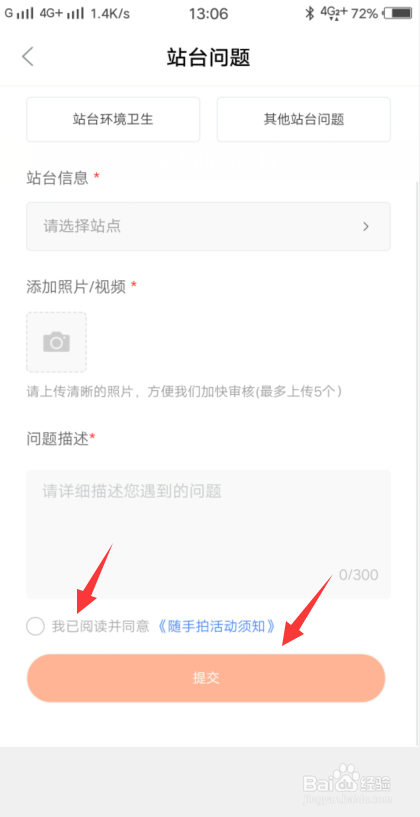
Task: Select the 其他站台问题 category
Action: click(x=304, y=119)
